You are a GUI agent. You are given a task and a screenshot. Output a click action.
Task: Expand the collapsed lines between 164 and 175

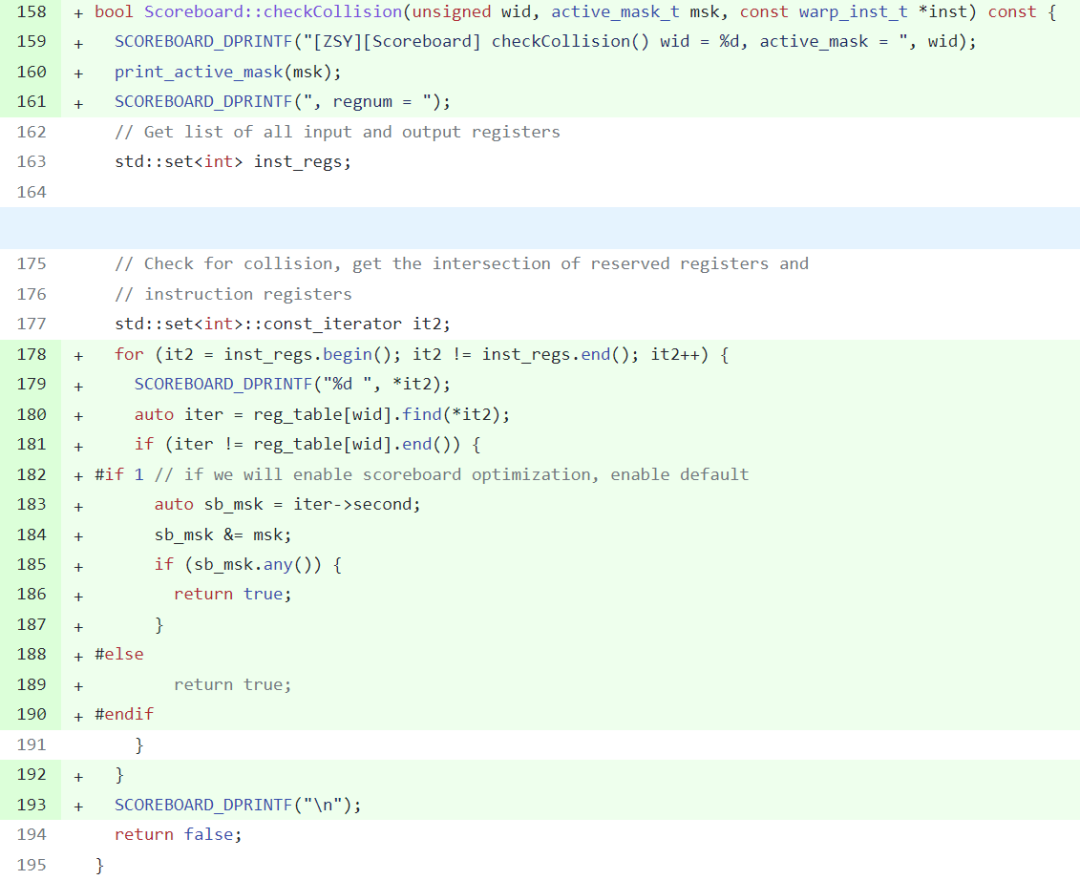pos(540,228)
